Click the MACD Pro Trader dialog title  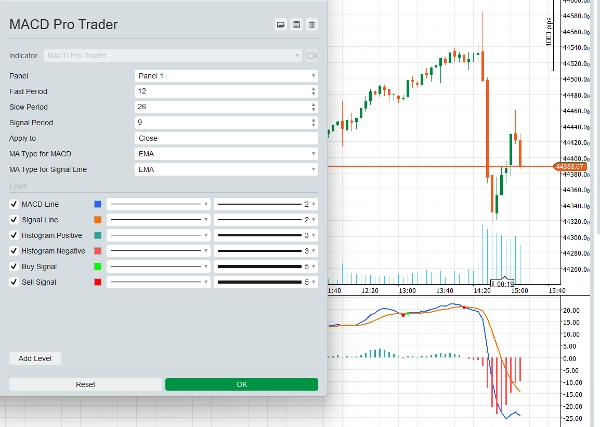pyautogui.click(x=64, y=24)
